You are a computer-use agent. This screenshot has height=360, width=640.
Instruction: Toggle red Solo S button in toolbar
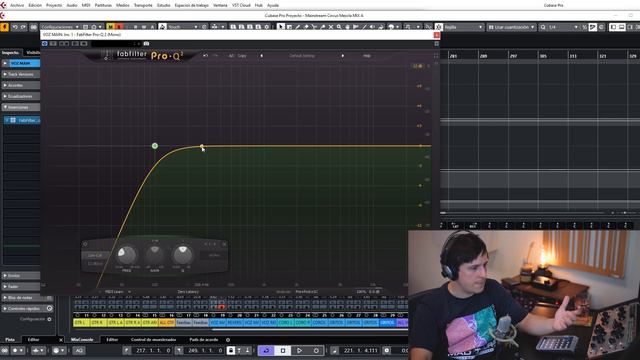[x=119, y=27]
